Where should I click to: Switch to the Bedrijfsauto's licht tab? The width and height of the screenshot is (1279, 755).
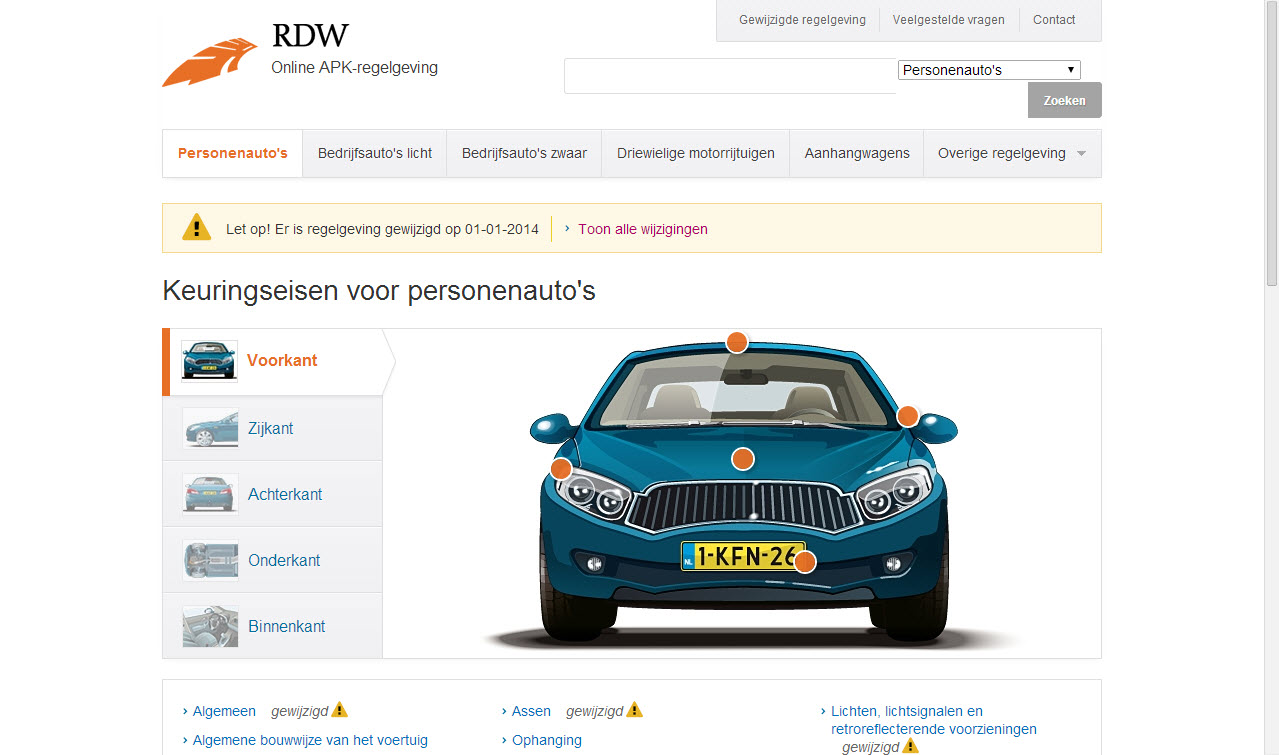(375, 154)
